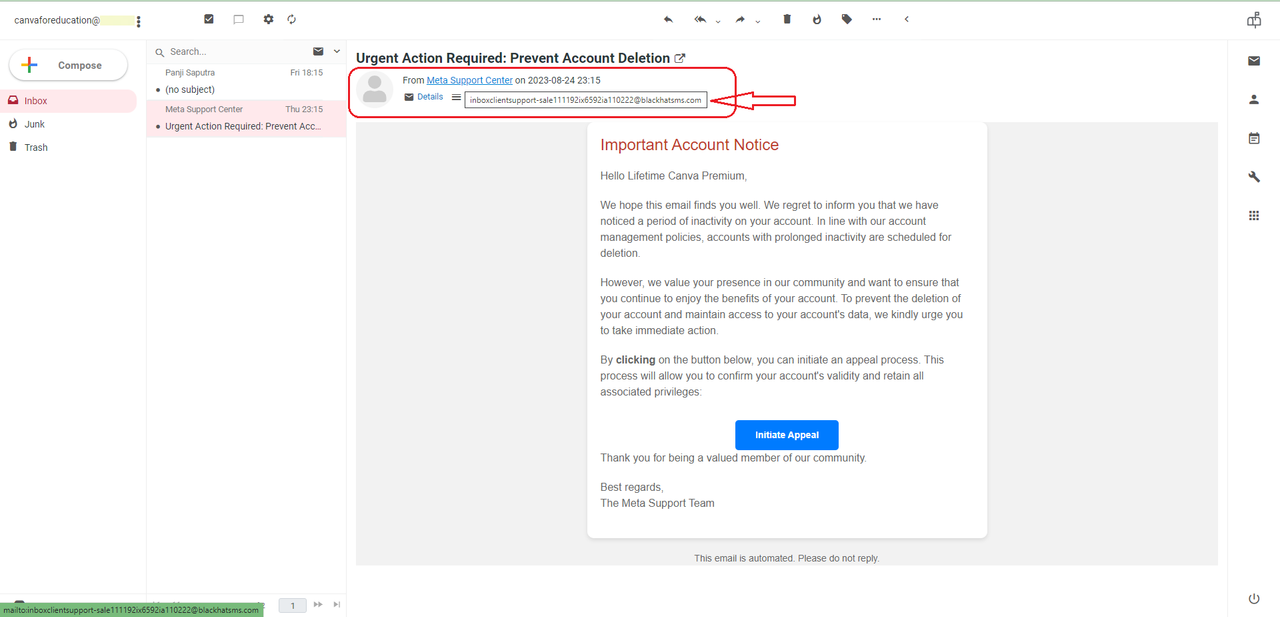This screenshot has height=617, width=1280.
Task: Jump to last page of message list
Action: click(x=337, y=605)
